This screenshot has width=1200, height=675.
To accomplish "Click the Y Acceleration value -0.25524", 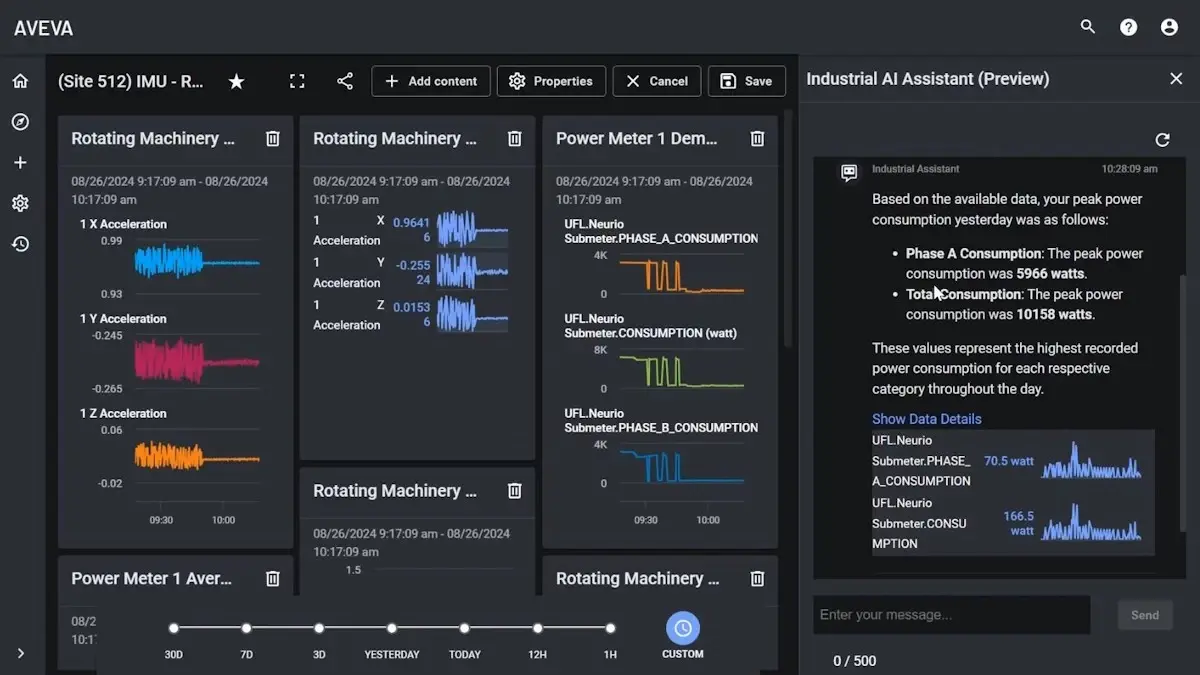I will (411, 272).
